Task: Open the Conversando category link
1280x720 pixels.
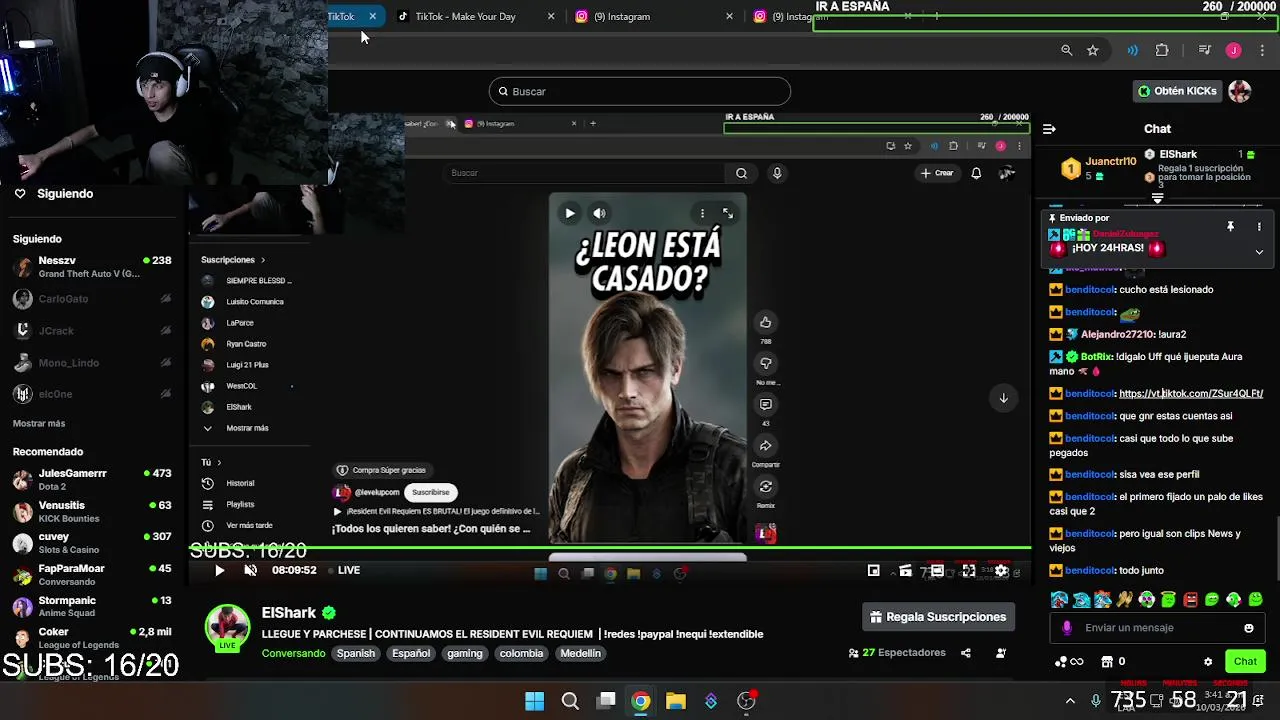Action: [293, 653]
